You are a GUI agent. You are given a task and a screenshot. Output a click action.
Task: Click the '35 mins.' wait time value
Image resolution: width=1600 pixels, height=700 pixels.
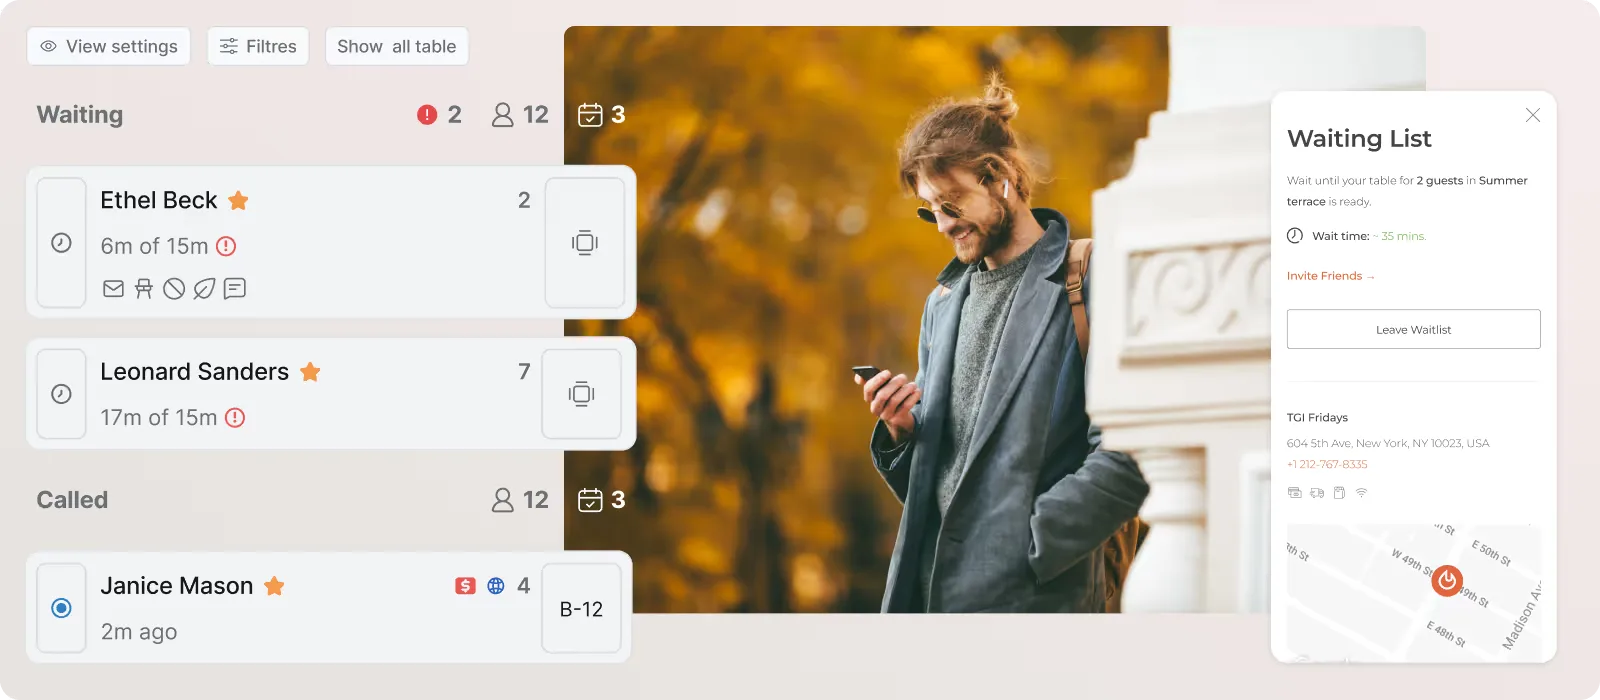coord(1404,236)
